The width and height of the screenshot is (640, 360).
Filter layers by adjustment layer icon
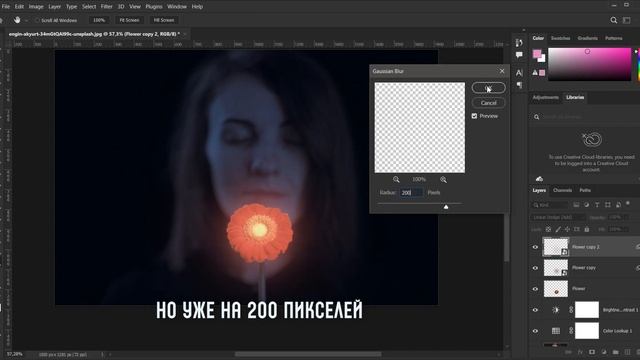[587, 205]
